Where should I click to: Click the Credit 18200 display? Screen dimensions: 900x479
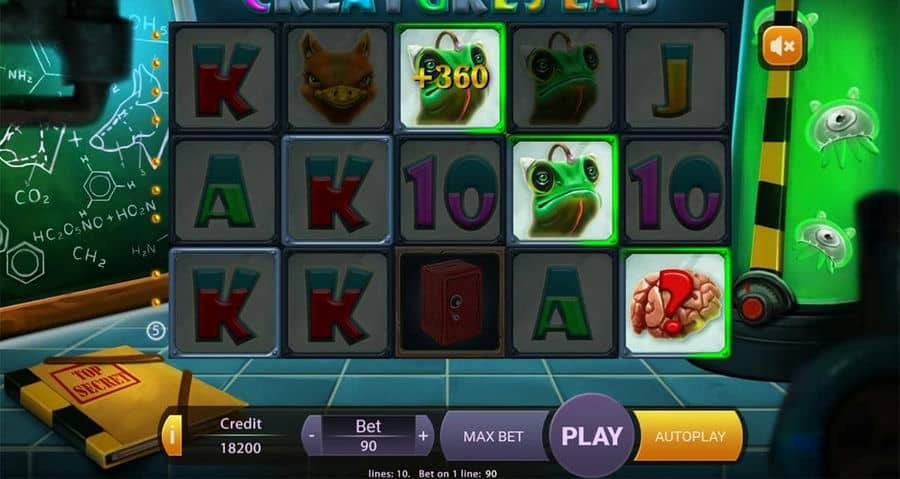point(241,436)
